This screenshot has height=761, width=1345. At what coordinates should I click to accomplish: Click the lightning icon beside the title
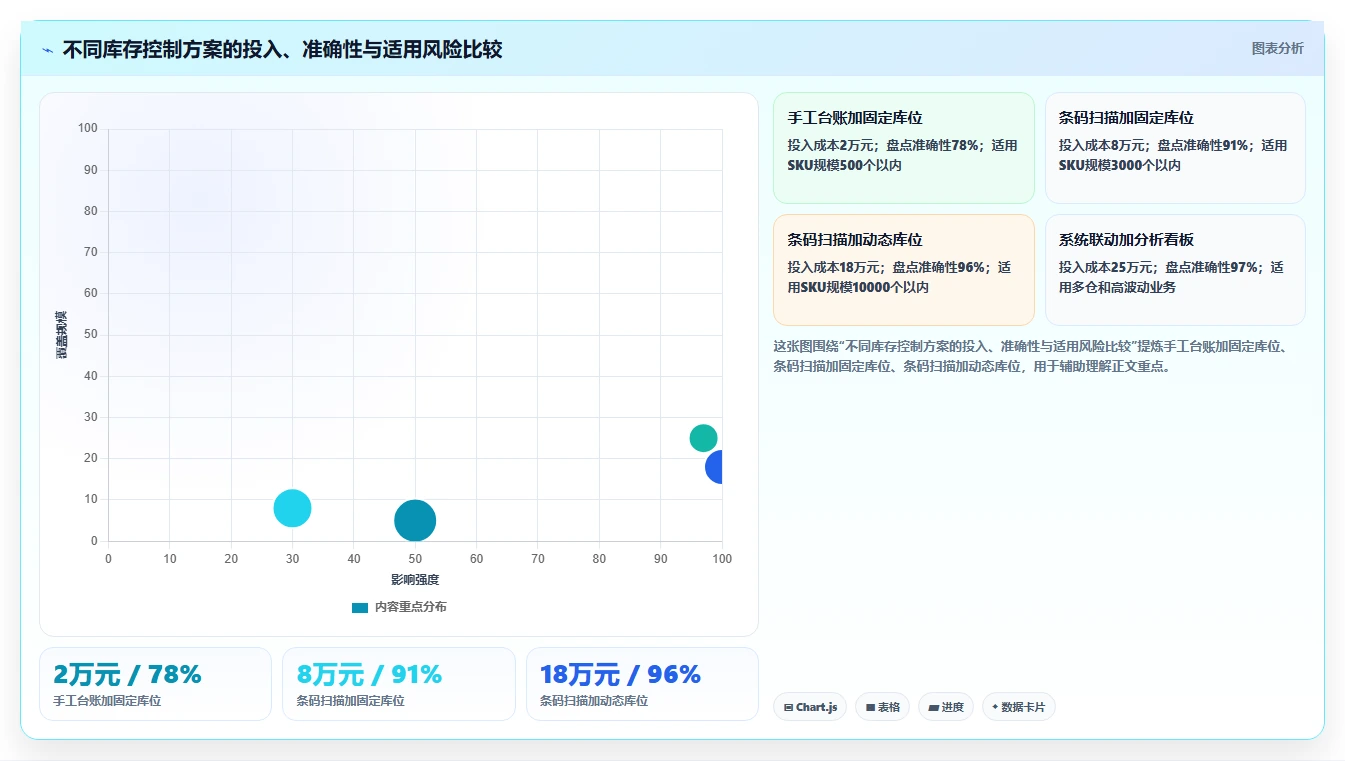47,49
